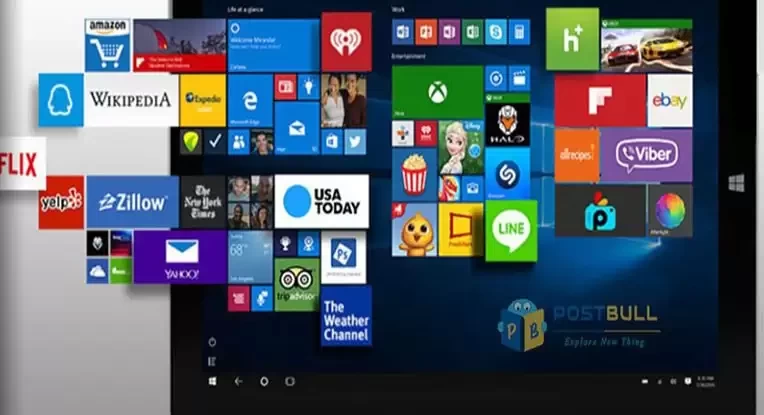The height and width of the screenshot is (415, 764).
Task: Open the eBay tile
Action: pyautogui.click(x=670, y=101)
